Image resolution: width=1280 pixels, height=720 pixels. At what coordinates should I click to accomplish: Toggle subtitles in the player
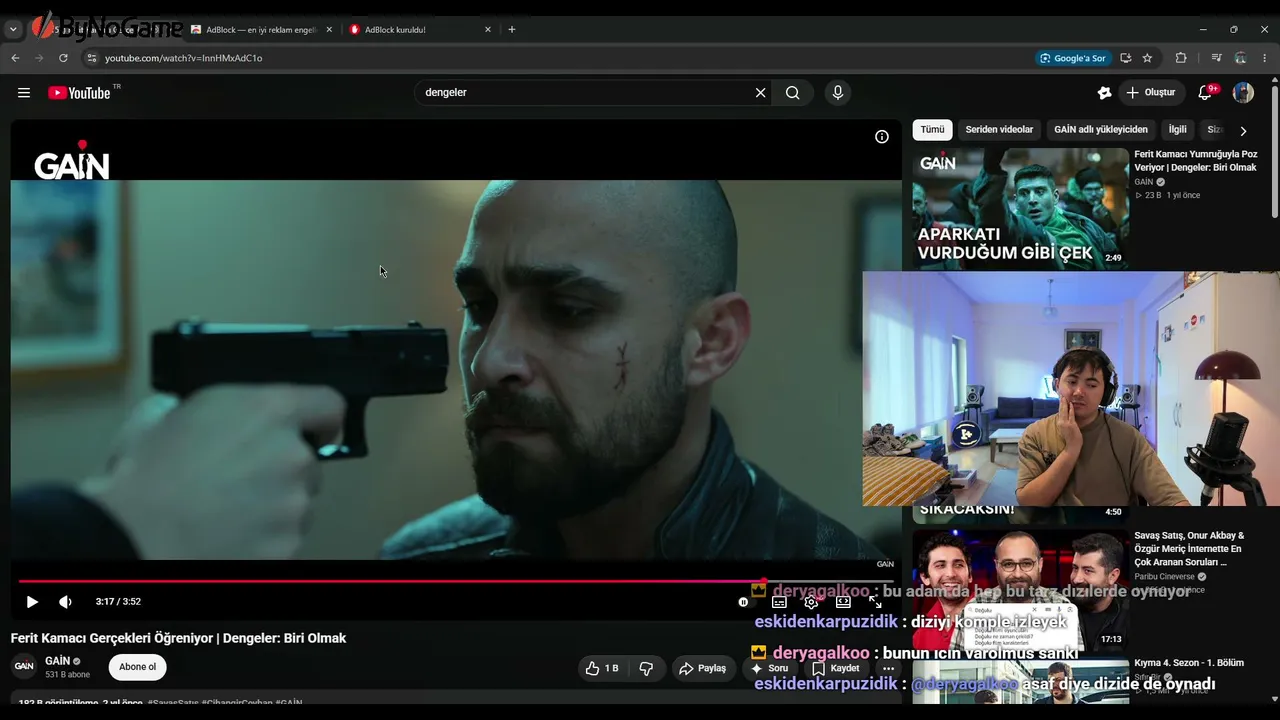click(779, 602)
